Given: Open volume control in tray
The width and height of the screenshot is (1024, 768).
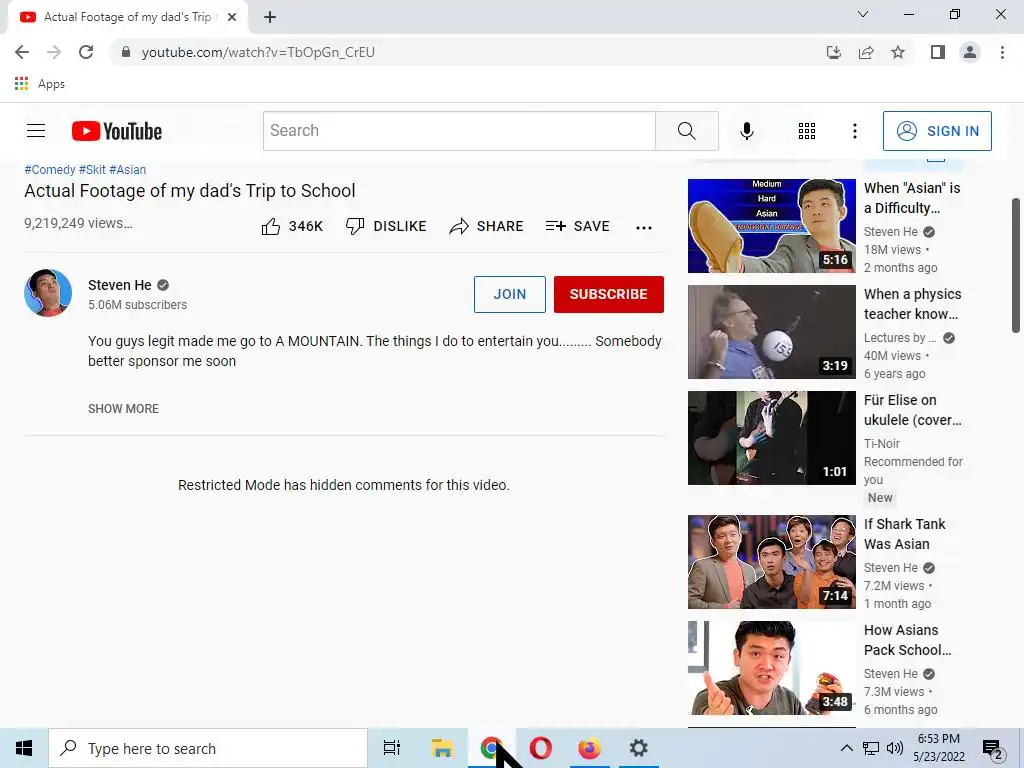Looking at the screenshot, I should pyautogui.click(x=895, y=748).
